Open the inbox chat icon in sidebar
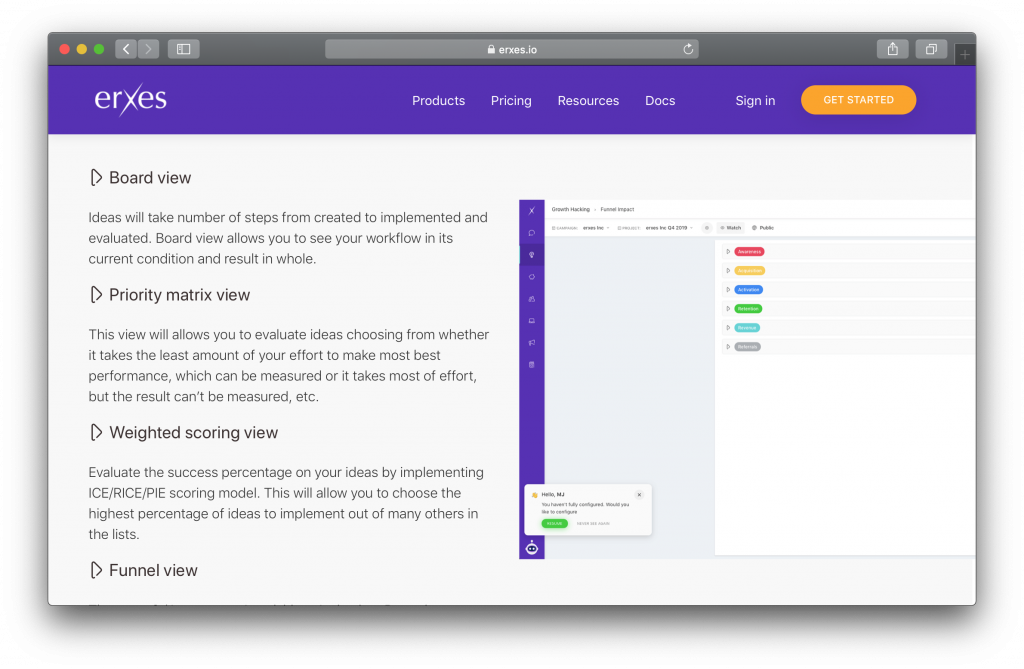 tap(532, 233)
